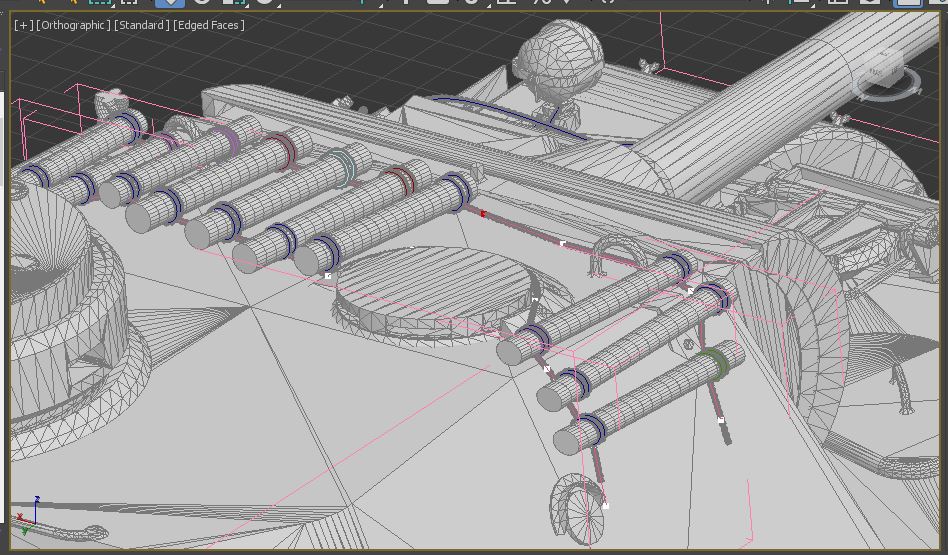This screenshot has width=948, height=555.
Task: Click the red vertex marker on the spline
Action: pos(483,213)
